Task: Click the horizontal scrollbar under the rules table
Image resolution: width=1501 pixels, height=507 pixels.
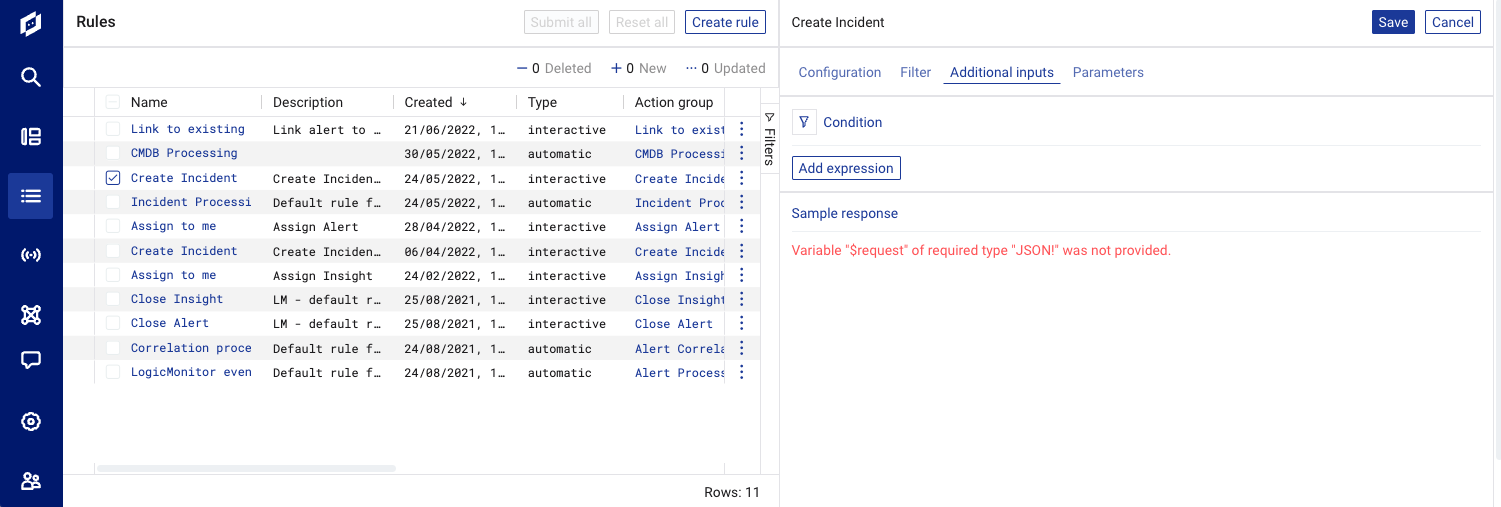Action: 247,468
